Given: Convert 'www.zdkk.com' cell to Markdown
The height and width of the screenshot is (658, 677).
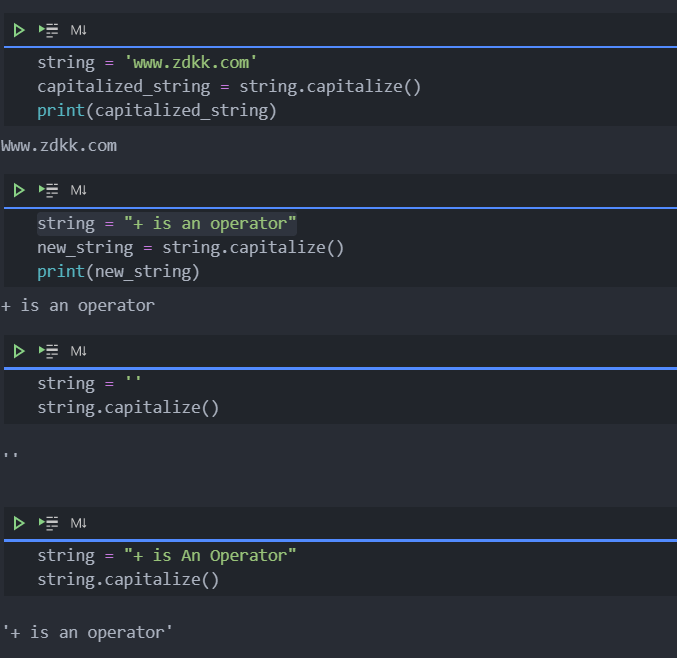Looking at the screenshot, I should click(x=79, y=30).
